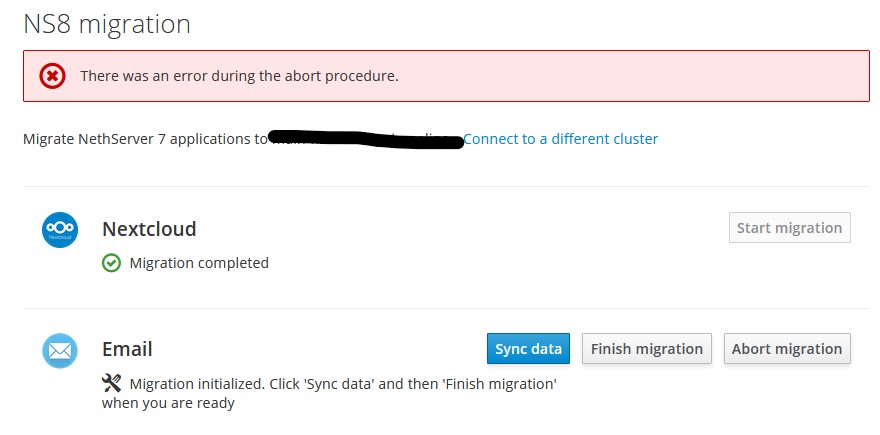Click the red error X icon
This screenshot has height=435, width=880.
(52, 76)
